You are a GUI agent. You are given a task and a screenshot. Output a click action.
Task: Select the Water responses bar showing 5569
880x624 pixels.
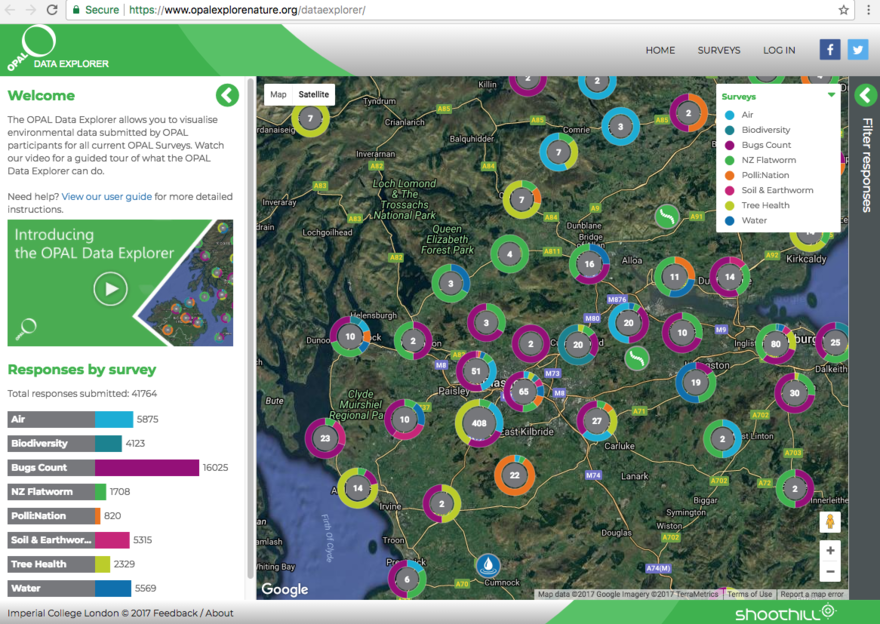pos(69,588)
